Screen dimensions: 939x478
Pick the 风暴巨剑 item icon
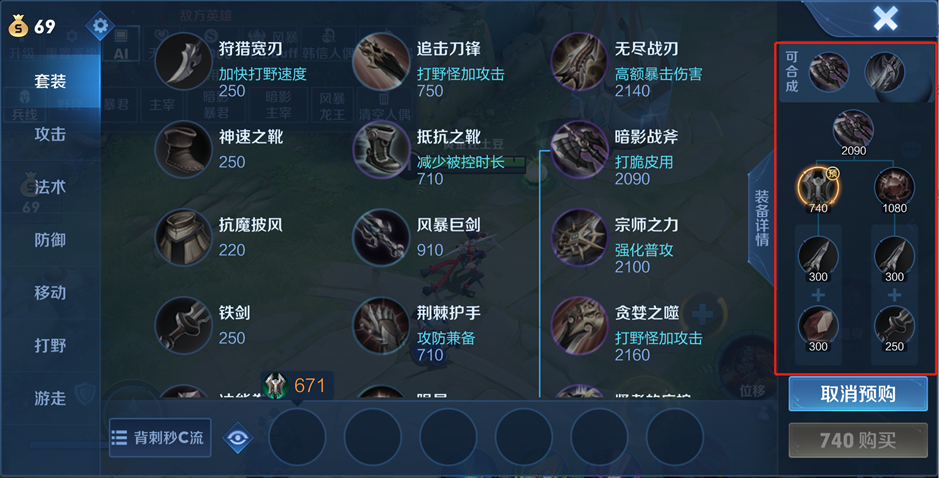tap(381, 238)
